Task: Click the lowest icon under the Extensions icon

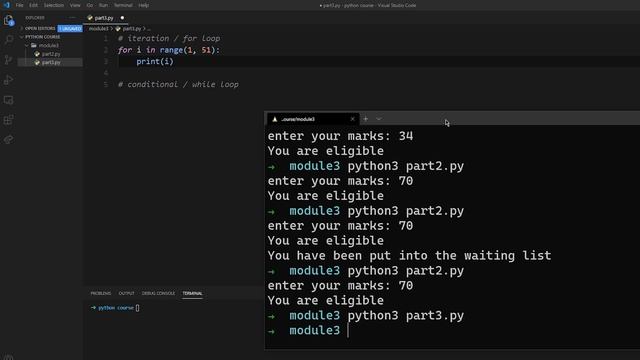Action: [9, 140]
